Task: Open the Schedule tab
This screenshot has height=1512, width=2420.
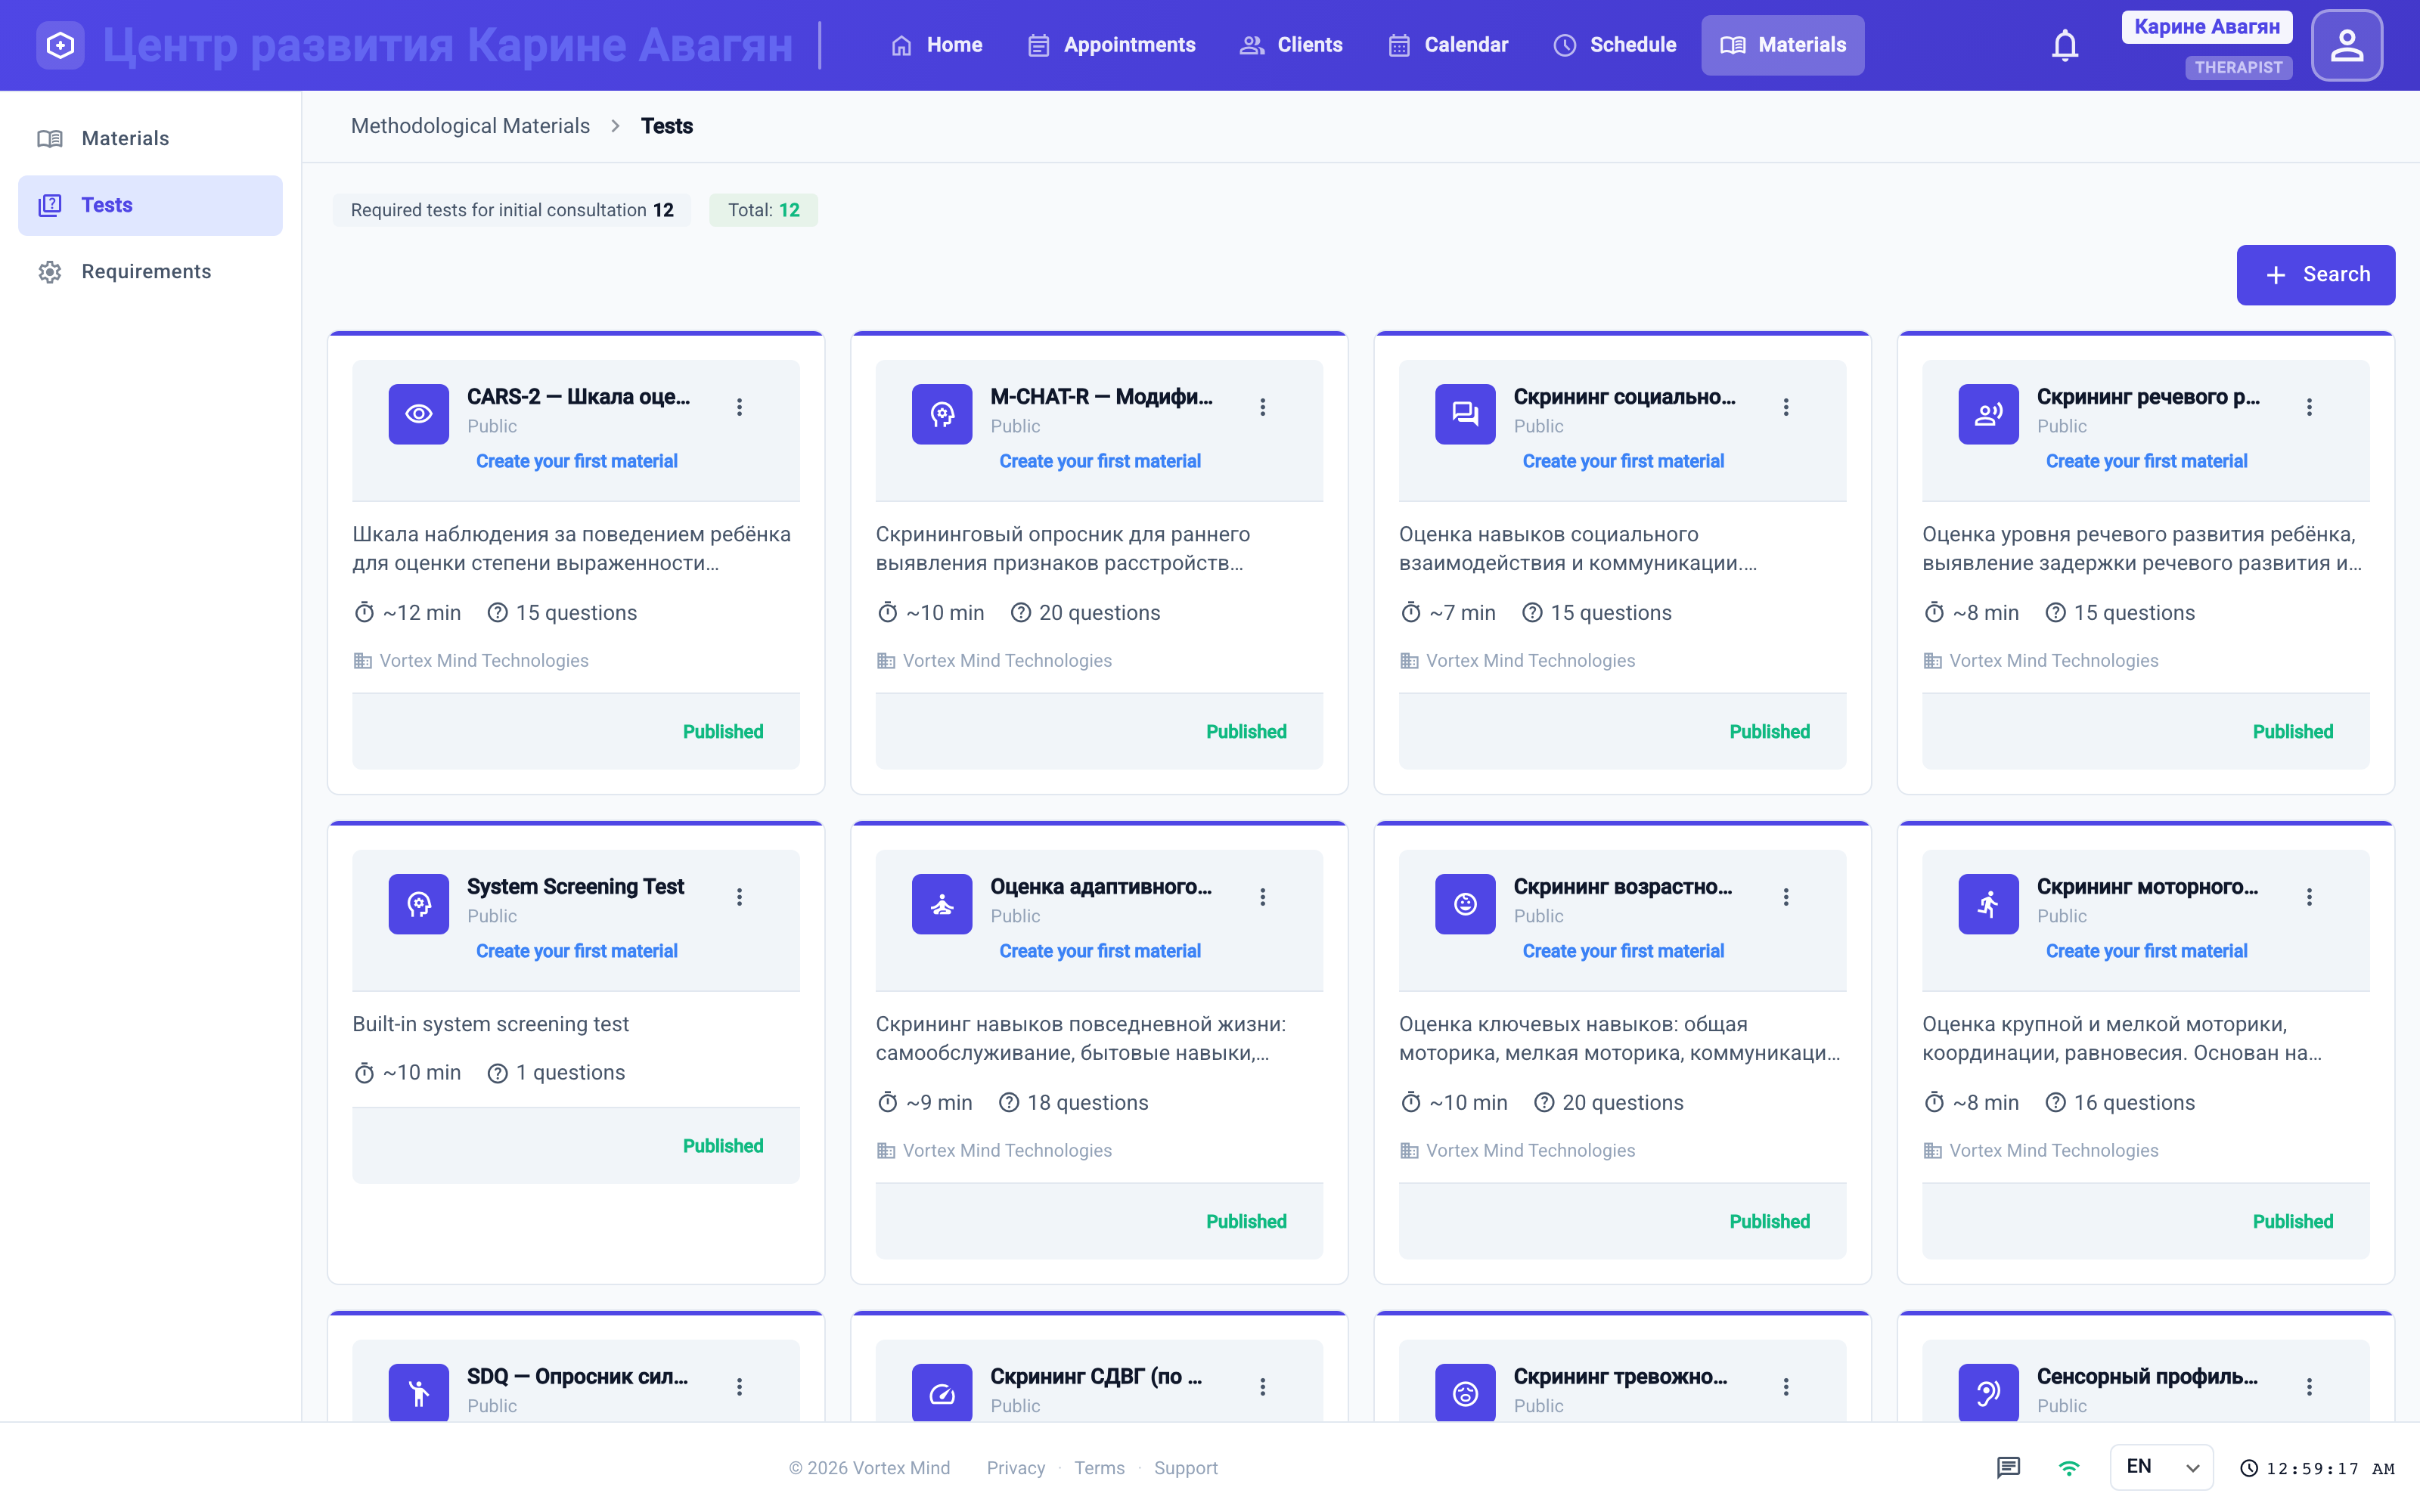Action: 1614,45
